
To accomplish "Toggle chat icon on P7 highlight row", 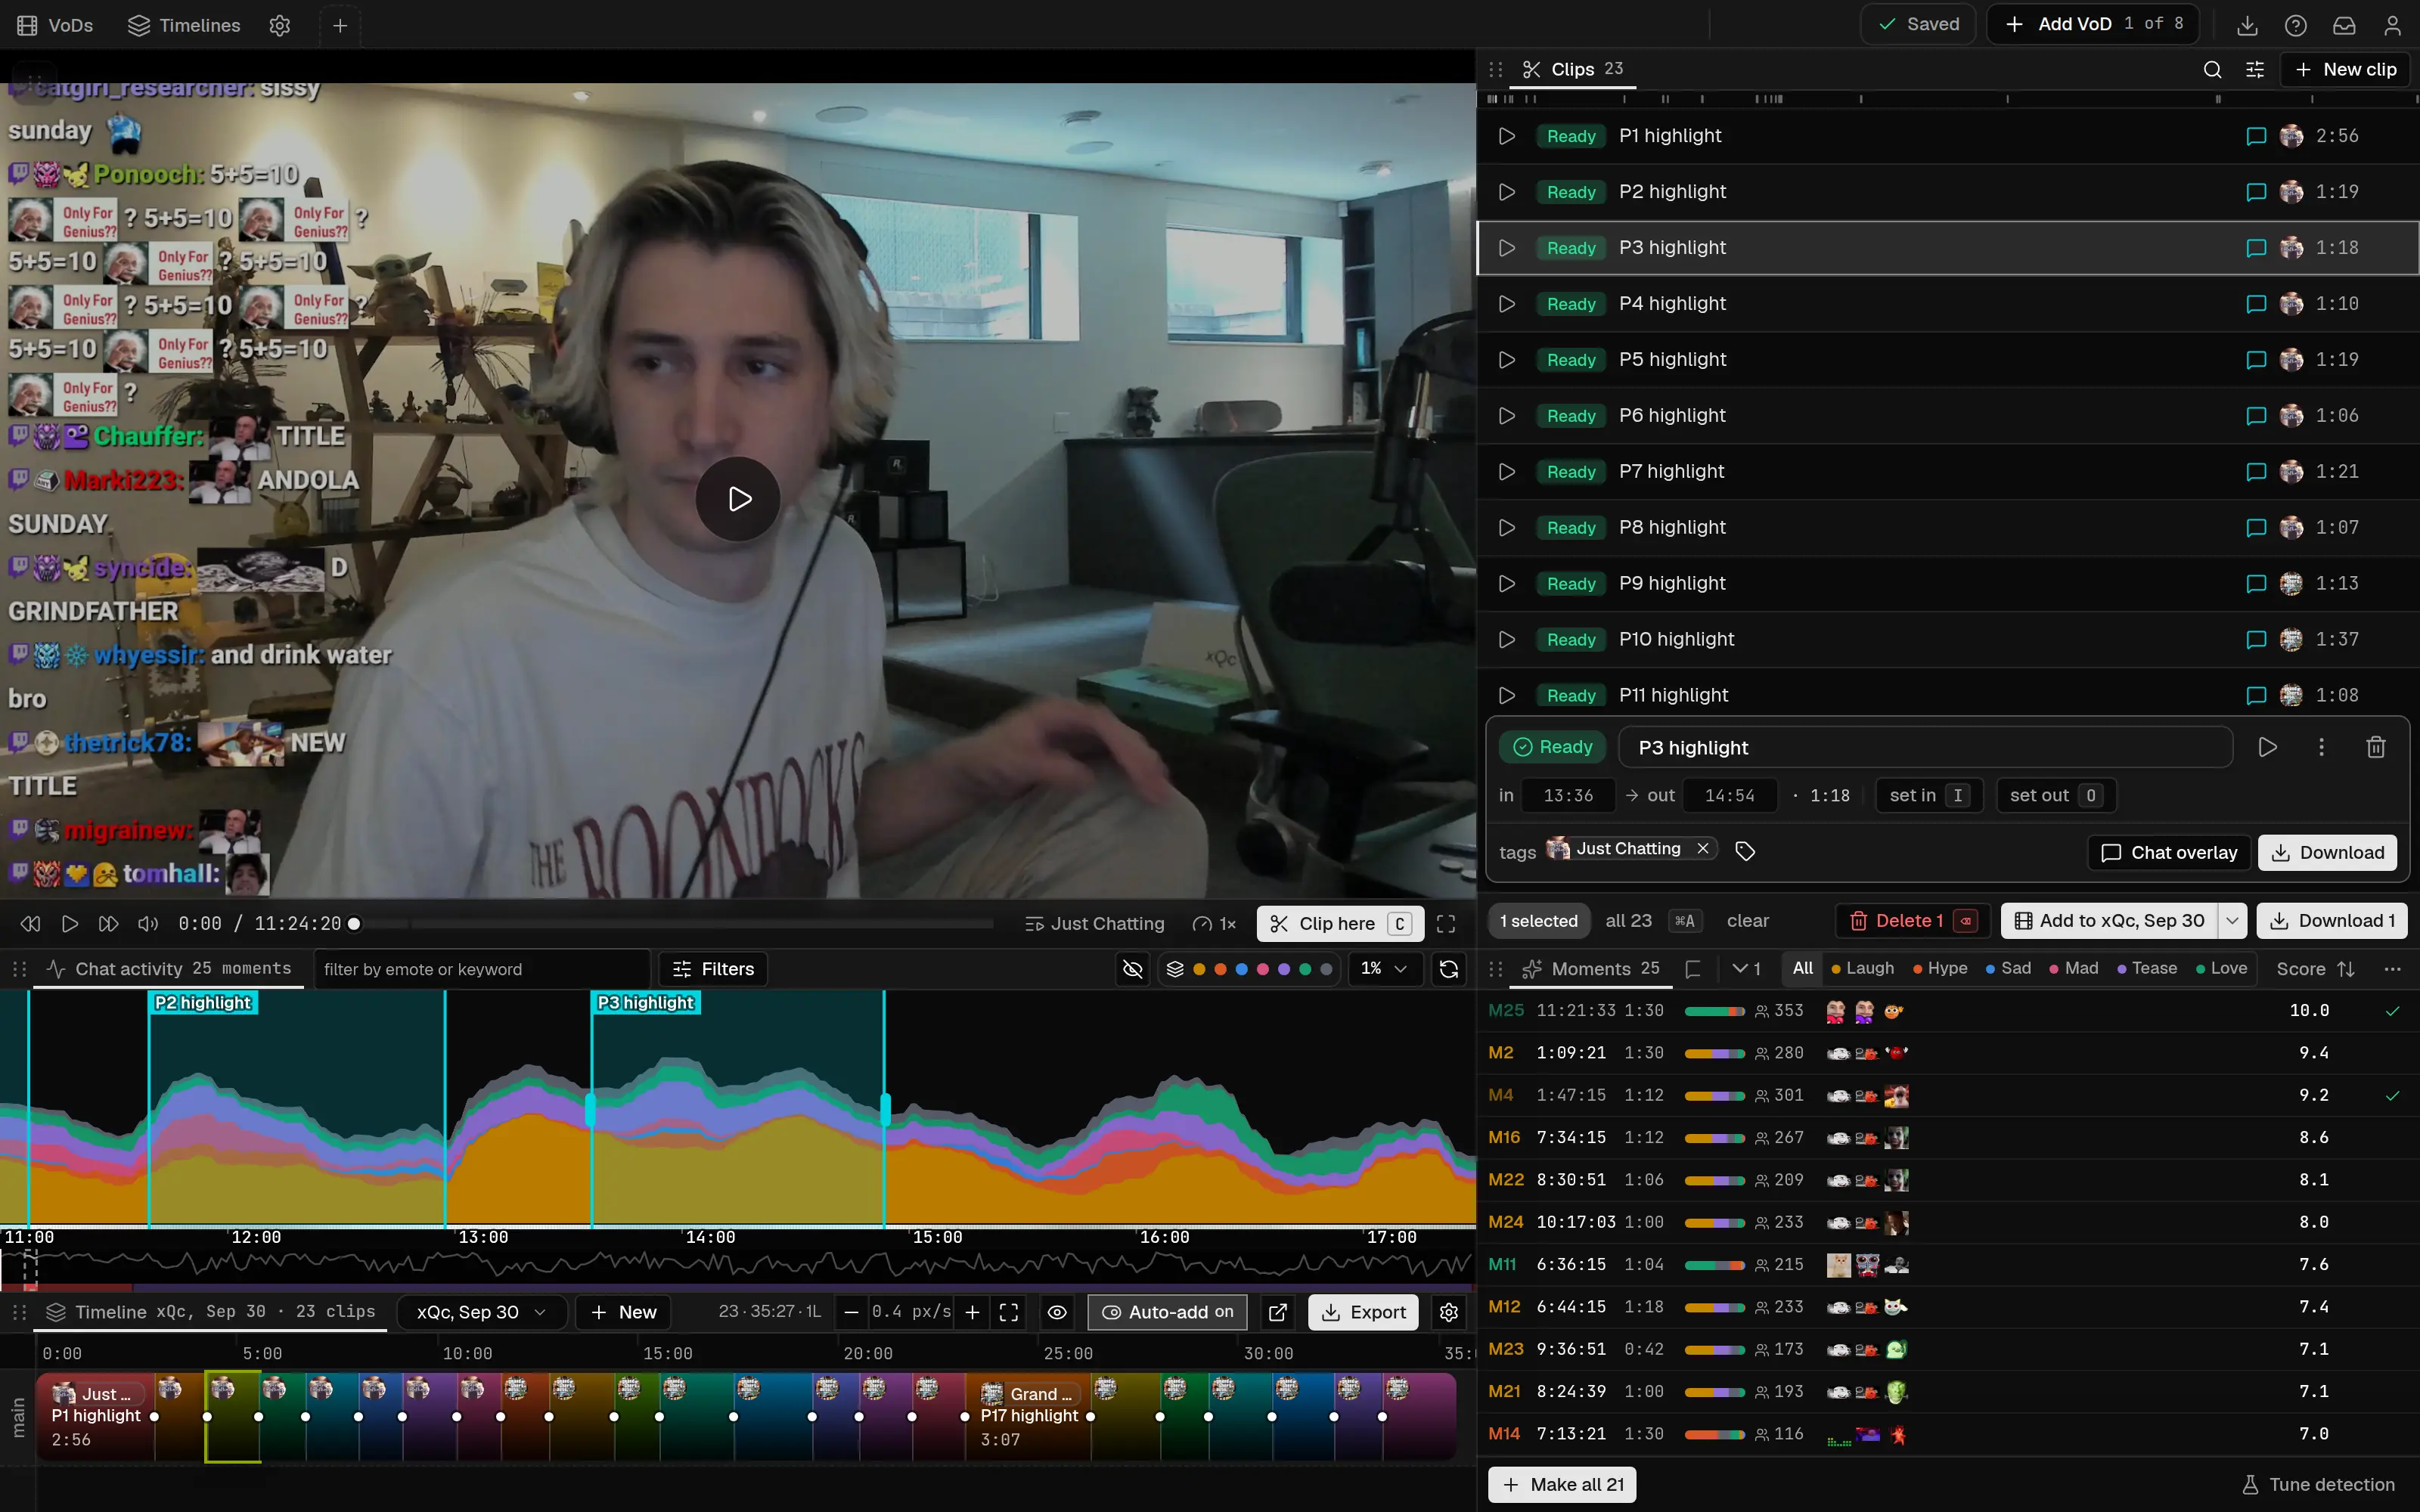I will pos(2255,471).
